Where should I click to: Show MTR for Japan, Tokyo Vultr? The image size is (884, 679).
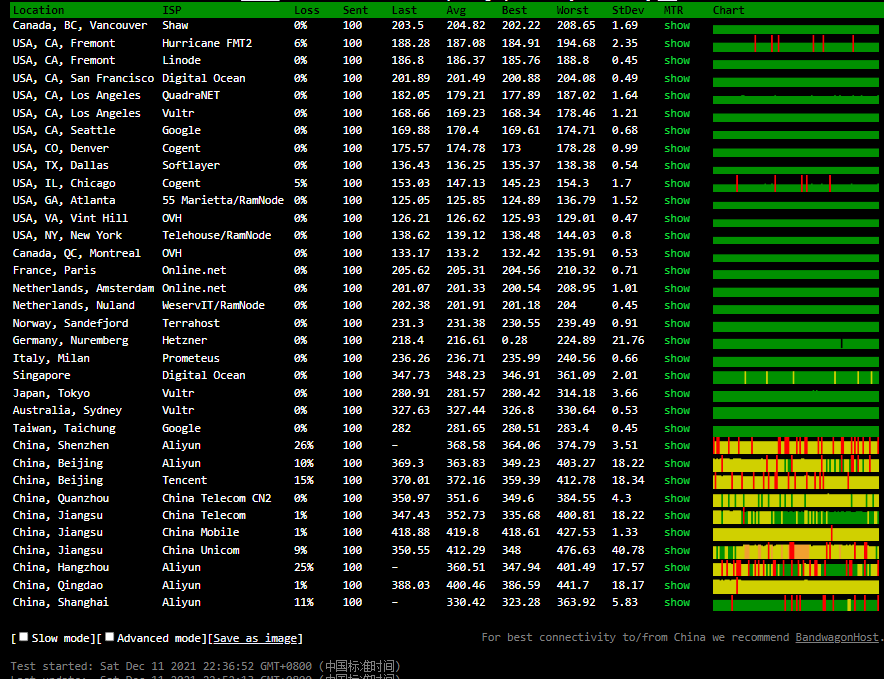click(677, 393)
